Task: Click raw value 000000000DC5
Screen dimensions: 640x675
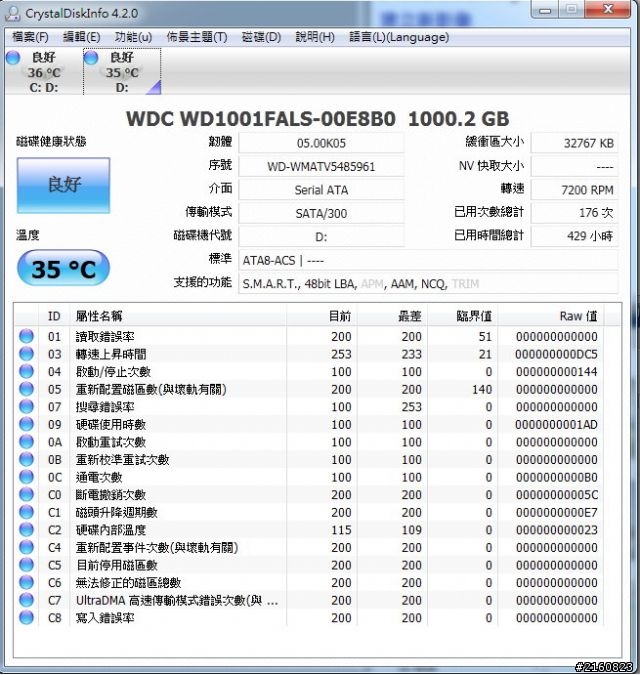Action: (556, 354)
